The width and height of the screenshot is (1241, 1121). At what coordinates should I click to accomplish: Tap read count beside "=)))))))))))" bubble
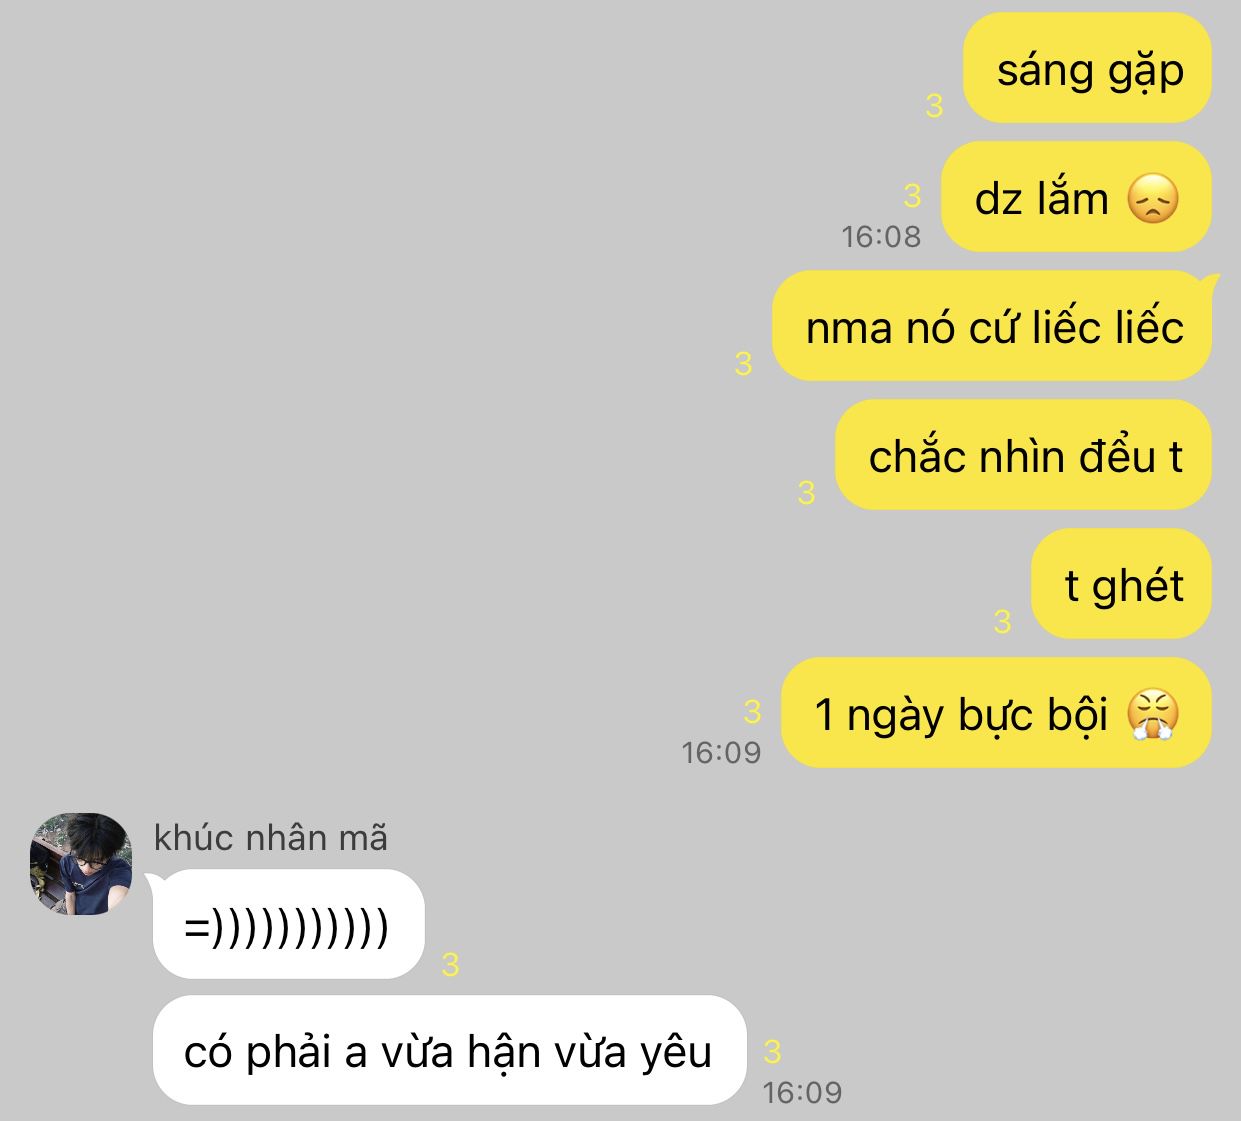click(x=450, y=965)
